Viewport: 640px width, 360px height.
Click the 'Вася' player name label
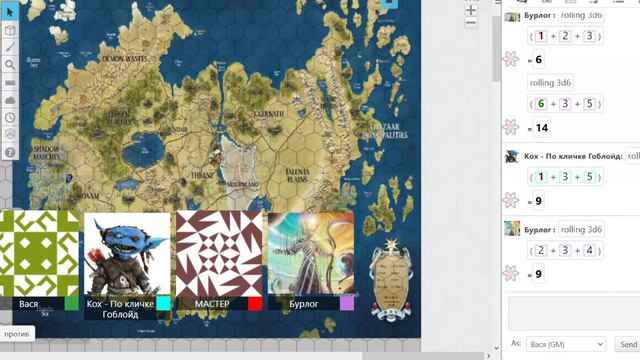(x=29, y=304)
